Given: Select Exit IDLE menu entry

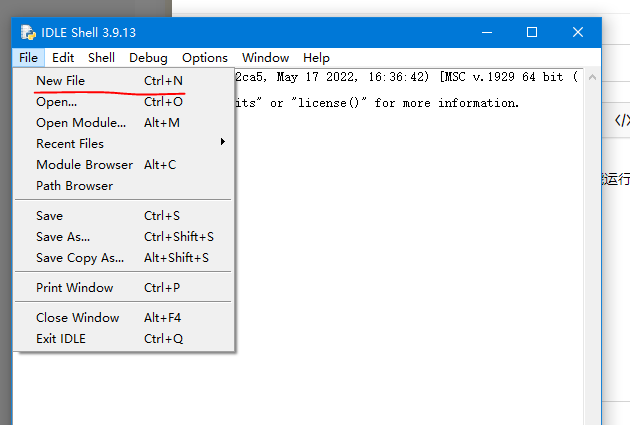Looking at the screenshot, I should point(124,339).
